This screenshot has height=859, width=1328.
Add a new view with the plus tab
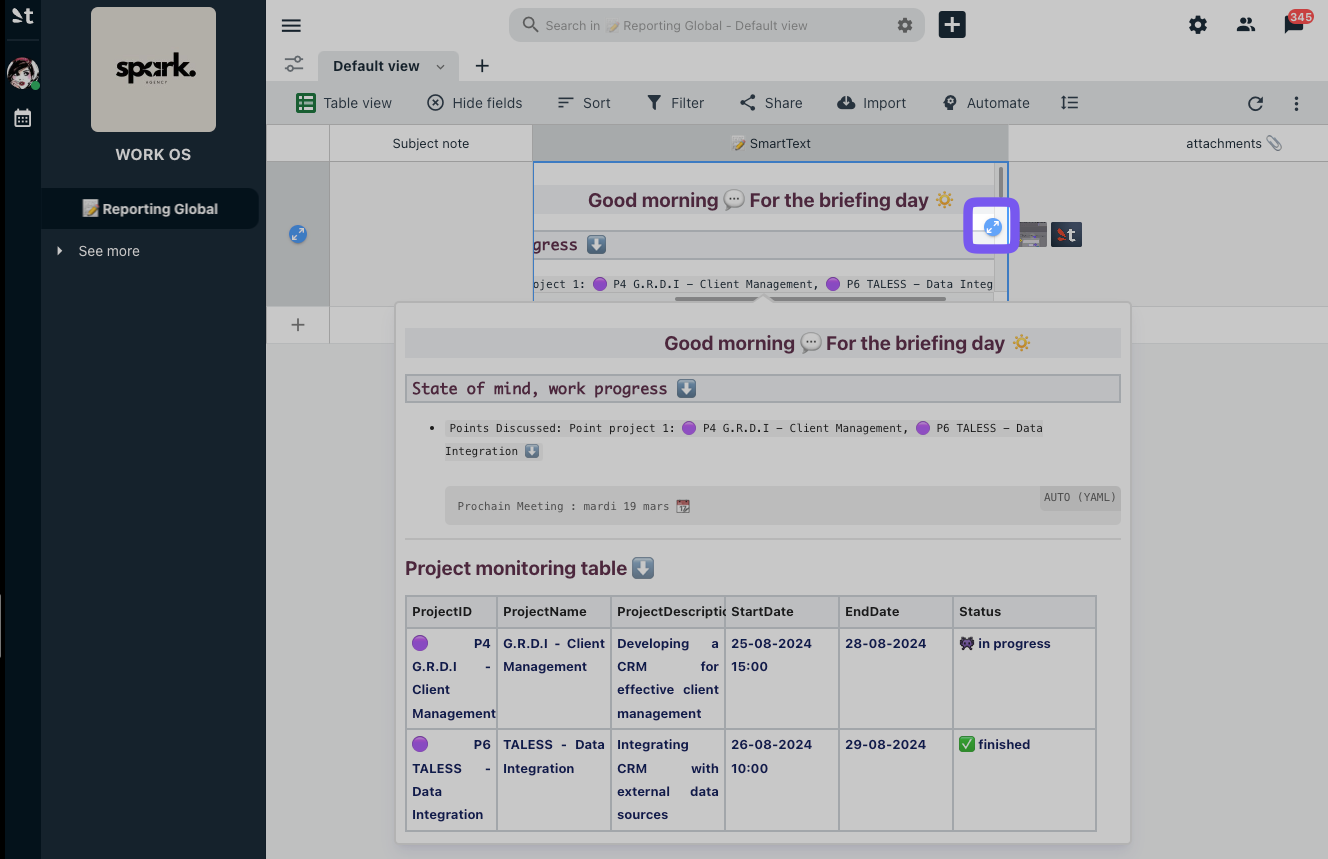tap(482, 66)
